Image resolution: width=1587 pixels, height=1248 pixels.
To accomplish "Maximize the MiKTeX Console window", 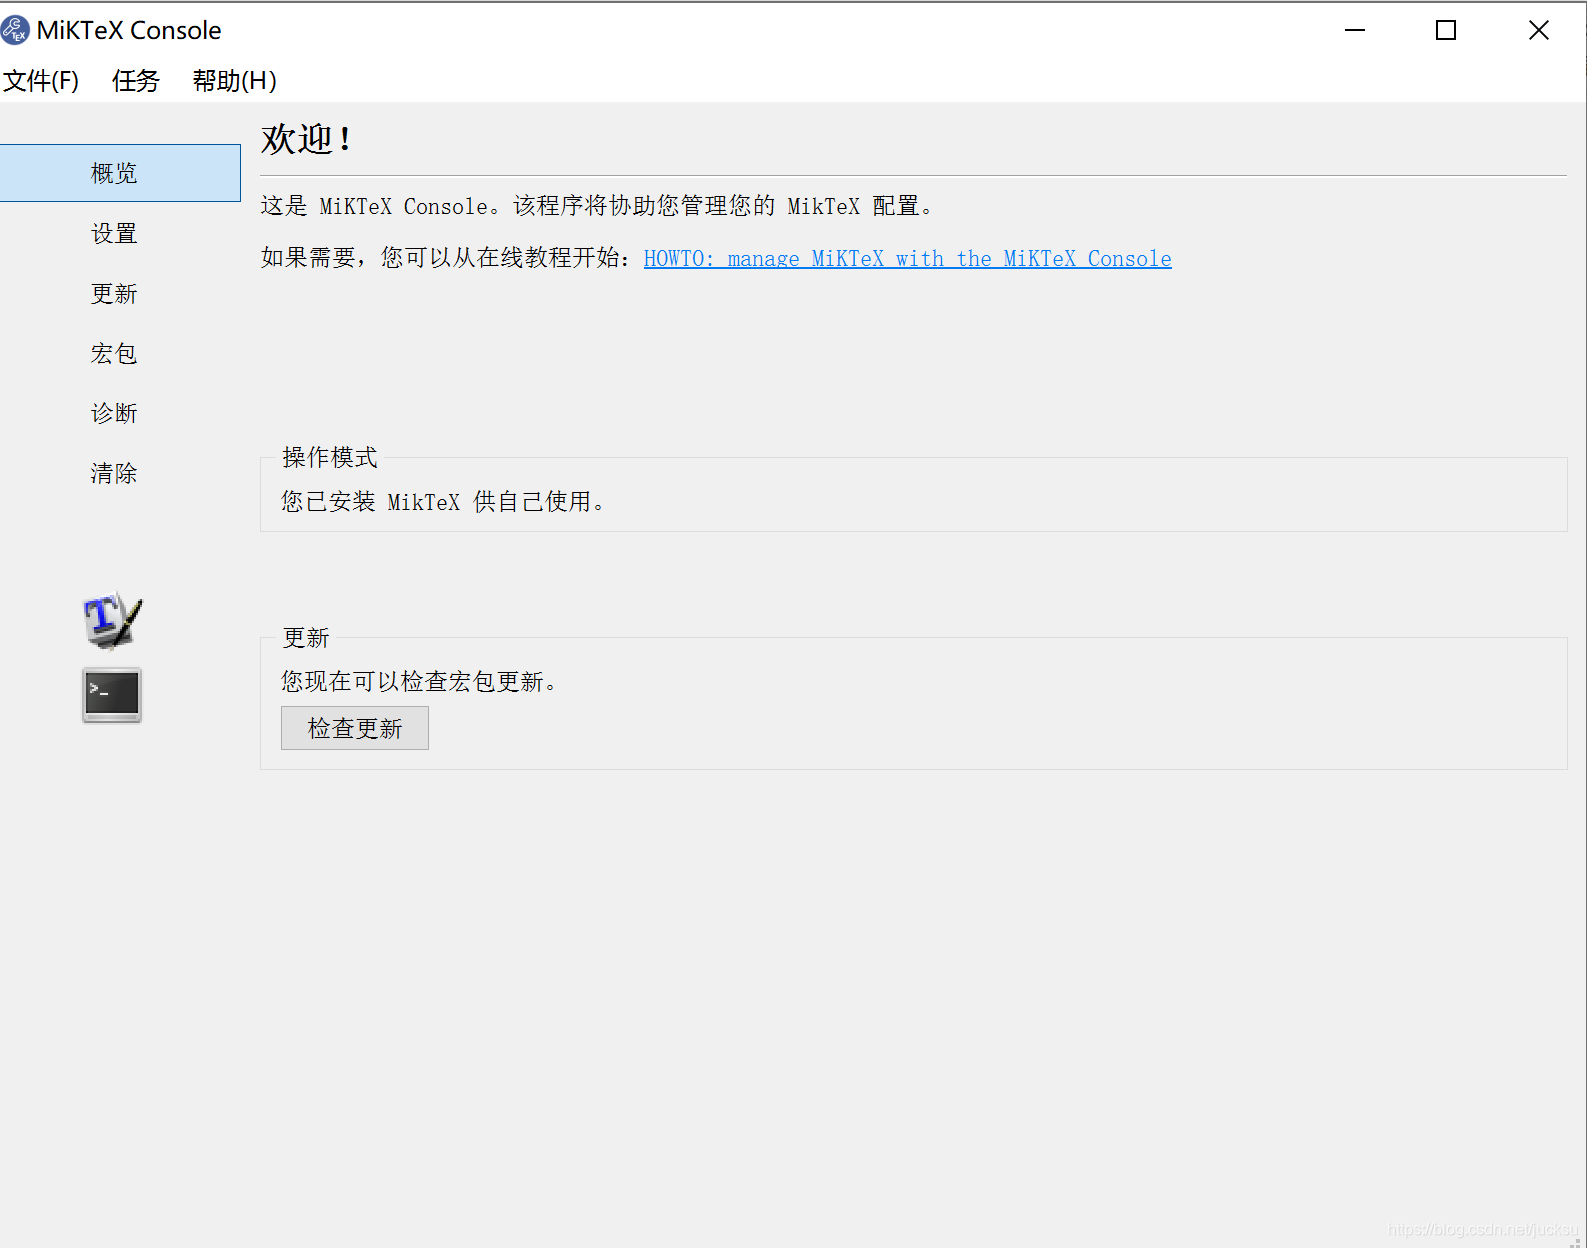I will [1446, 31].
